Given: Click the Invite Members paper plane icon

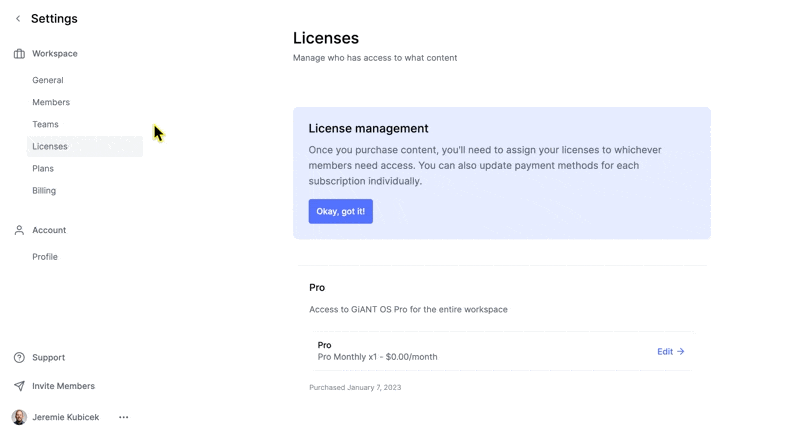Looking at the screenshot, I should click(19, 386).
